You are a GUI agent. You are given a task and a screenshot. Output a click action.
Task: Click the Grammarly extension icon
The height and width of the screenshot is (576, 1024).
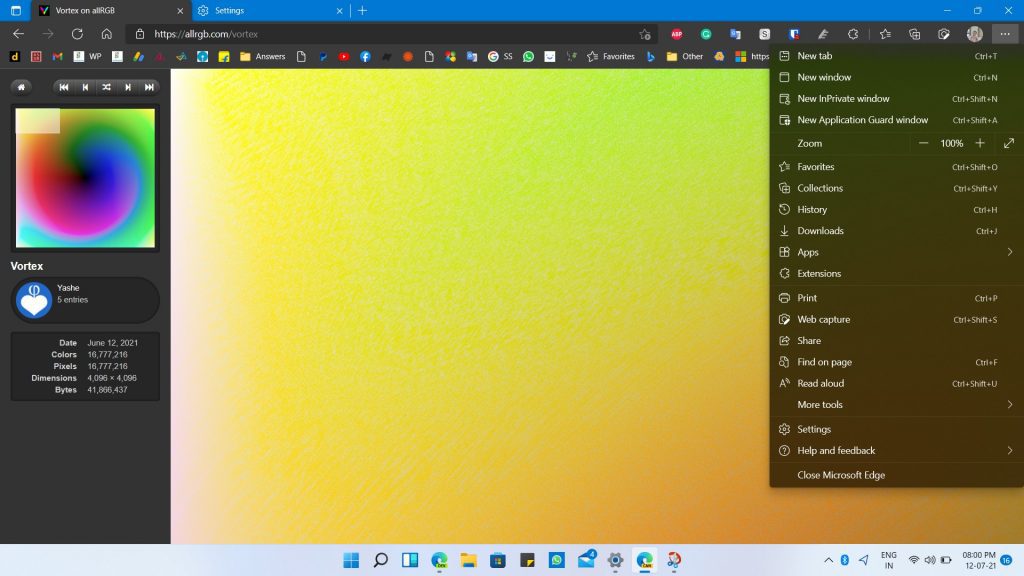click(706, 34)
